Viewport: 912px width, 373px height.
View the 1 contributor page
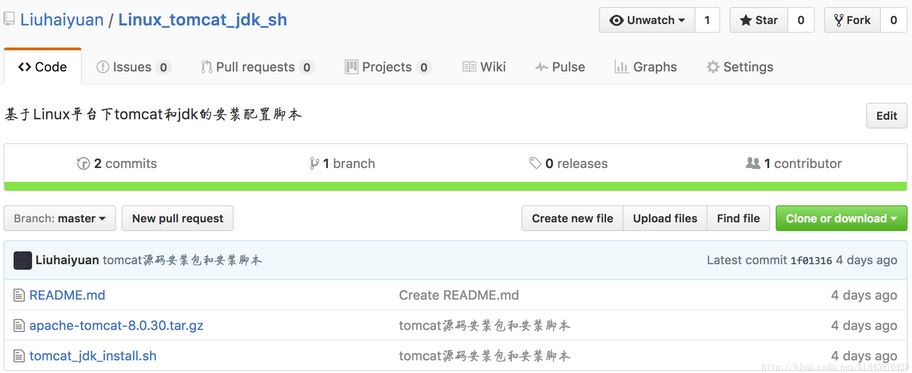(793, 164)
